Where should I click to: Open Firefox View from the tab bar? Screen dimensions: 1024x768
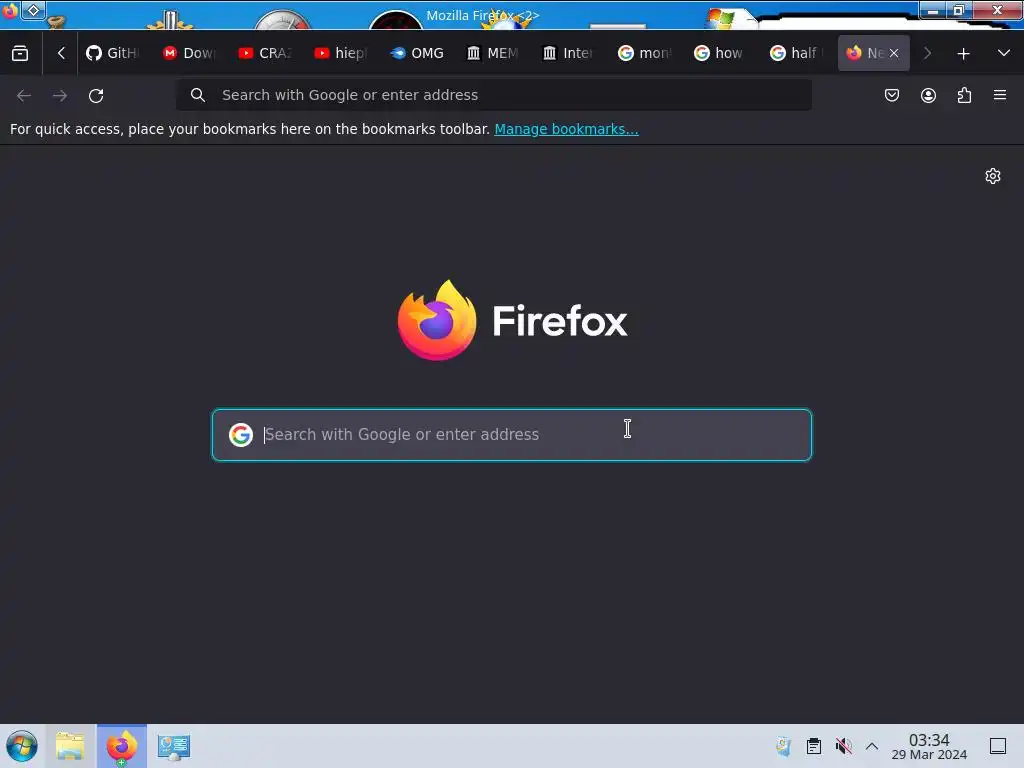(x=20, y=54)
